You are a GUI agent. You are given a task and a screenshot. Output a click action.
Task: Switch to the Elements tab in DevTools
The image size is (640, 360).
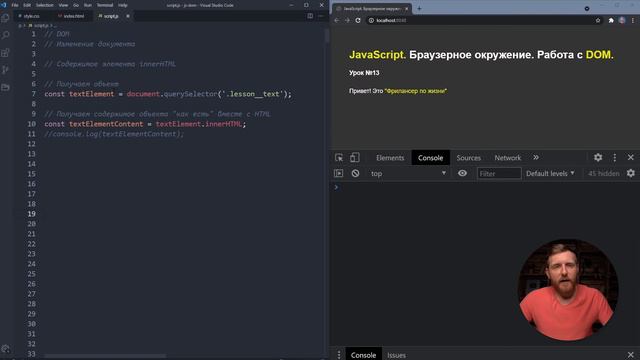tap(390, 158)
